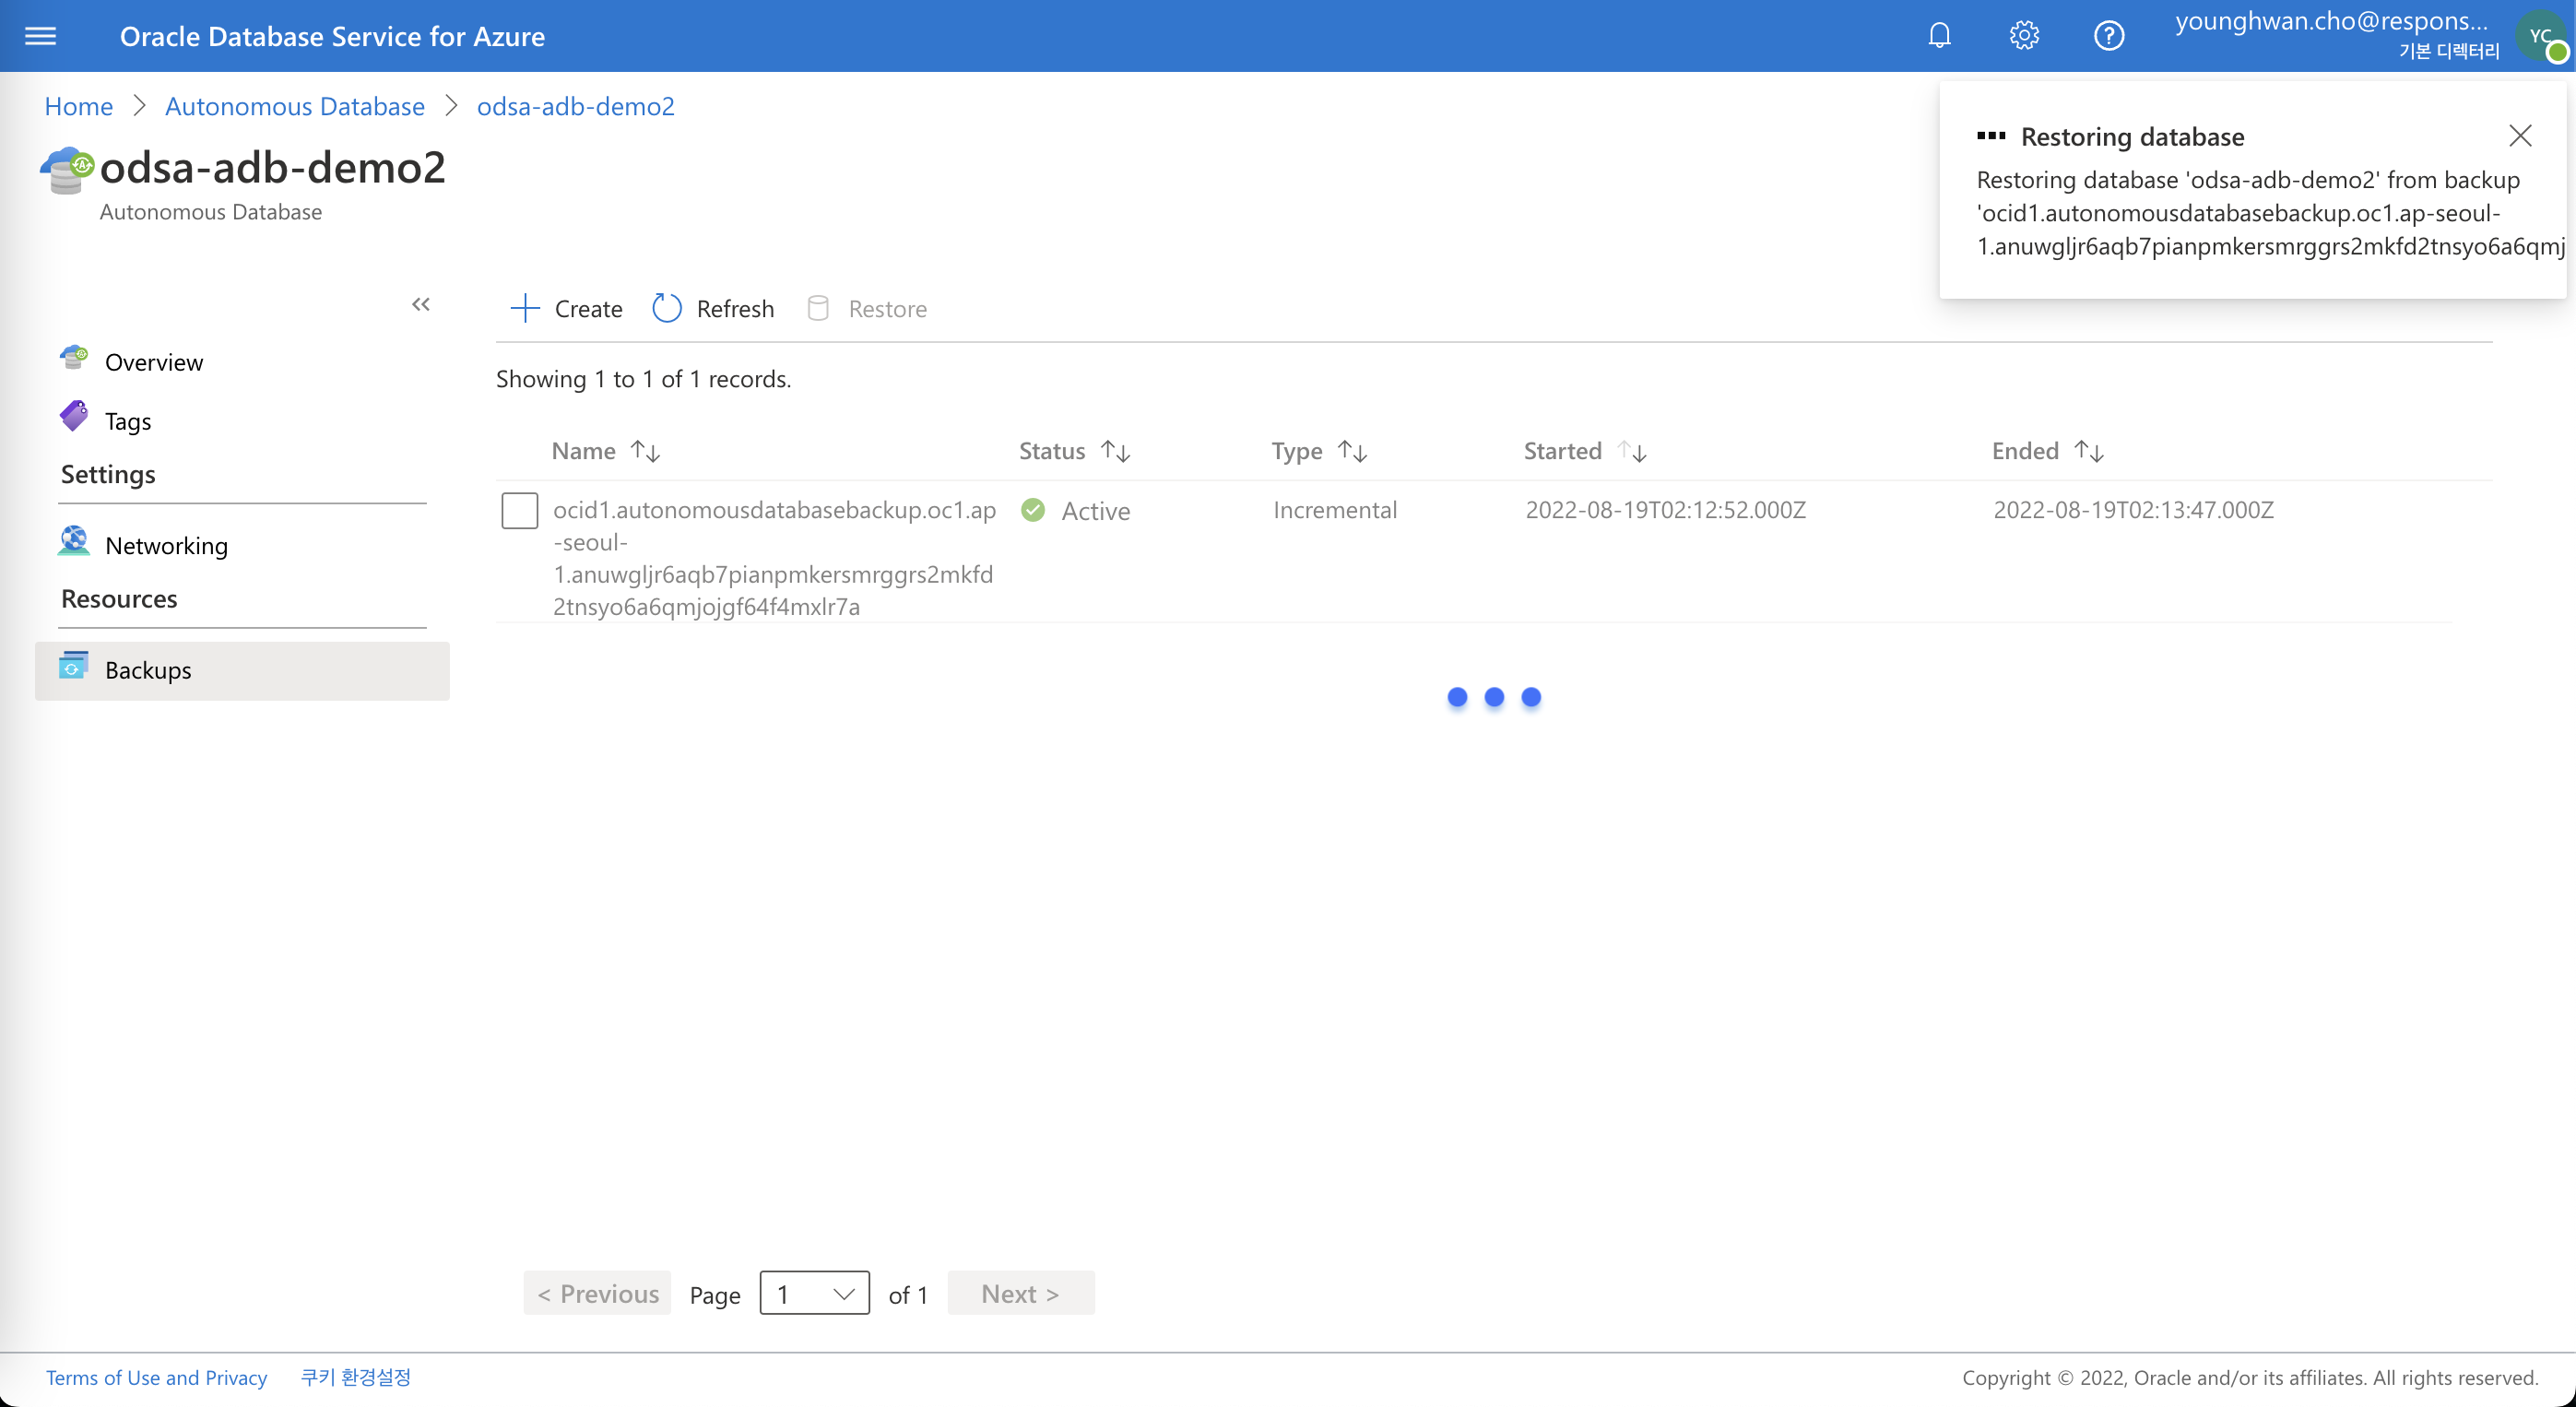Sort the table by Started column arrows
The image size is (2576, 1407).
point(1633,451)
